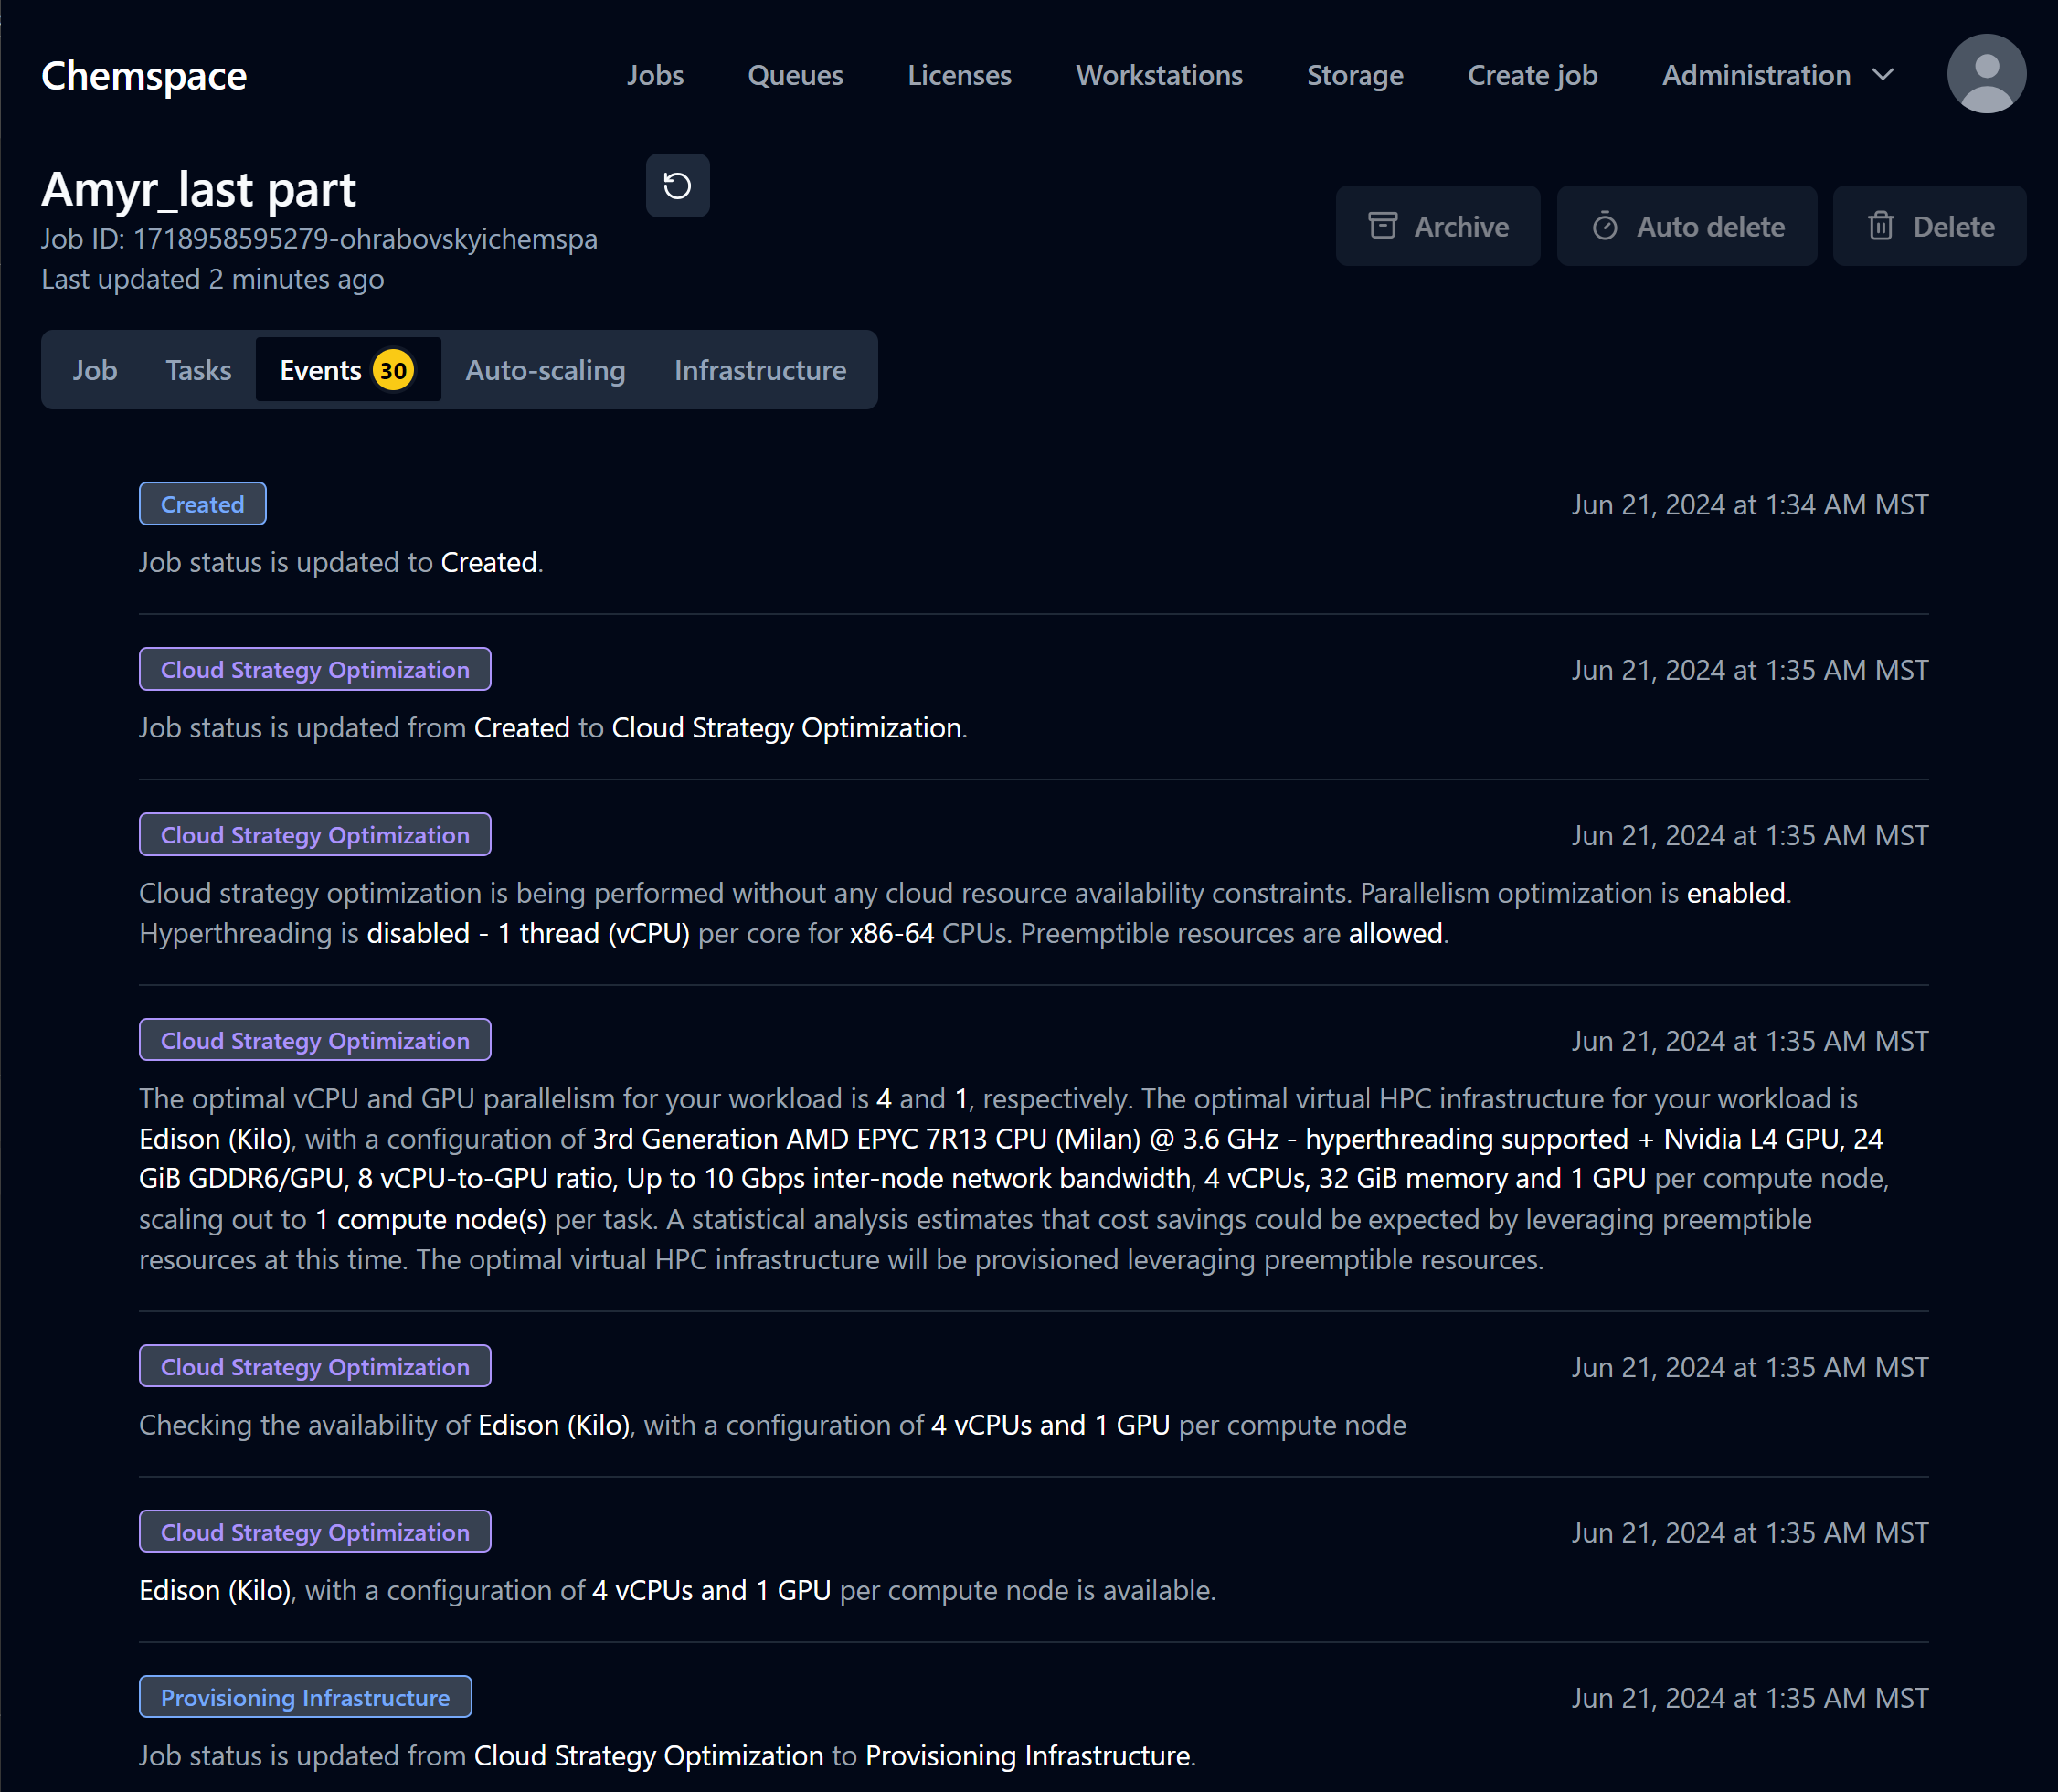The height and width of the screenshot is (1792, 2058).
Task: Click the Delete trash can icon
Action: point(1880,226)
